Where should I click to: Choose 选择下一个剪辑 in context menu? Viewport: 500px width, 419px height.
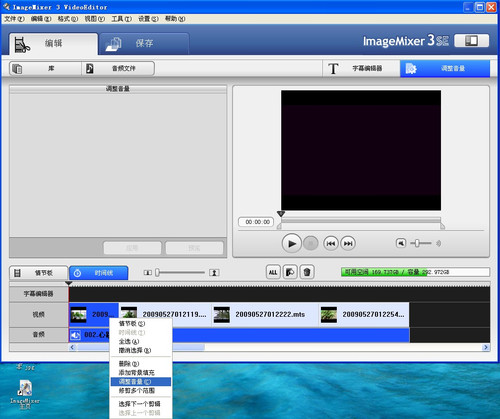(x=140, y=404)
